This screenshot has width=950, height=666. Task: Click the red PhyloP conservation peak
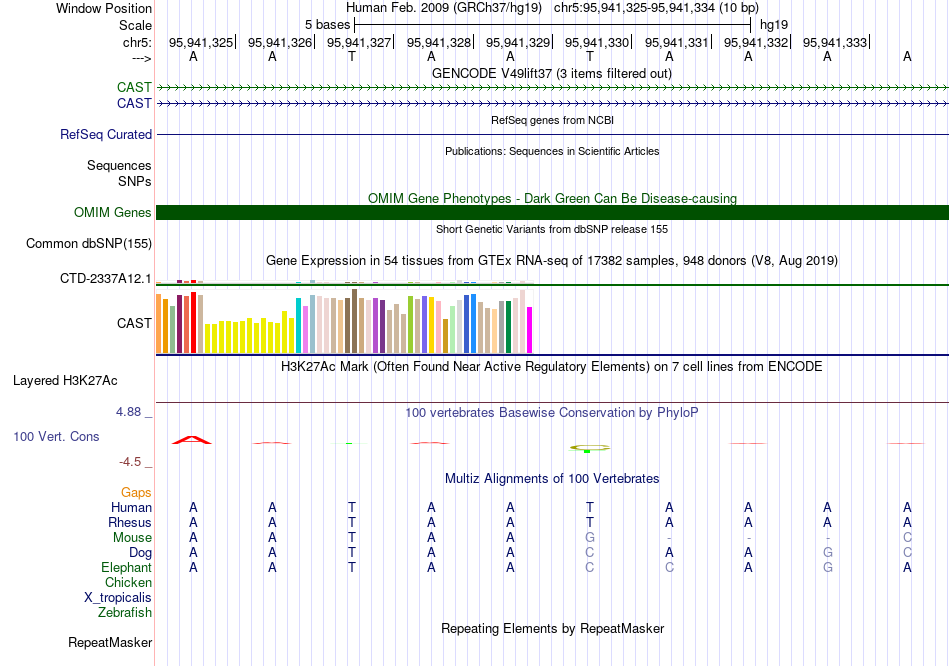pos(192,440)
